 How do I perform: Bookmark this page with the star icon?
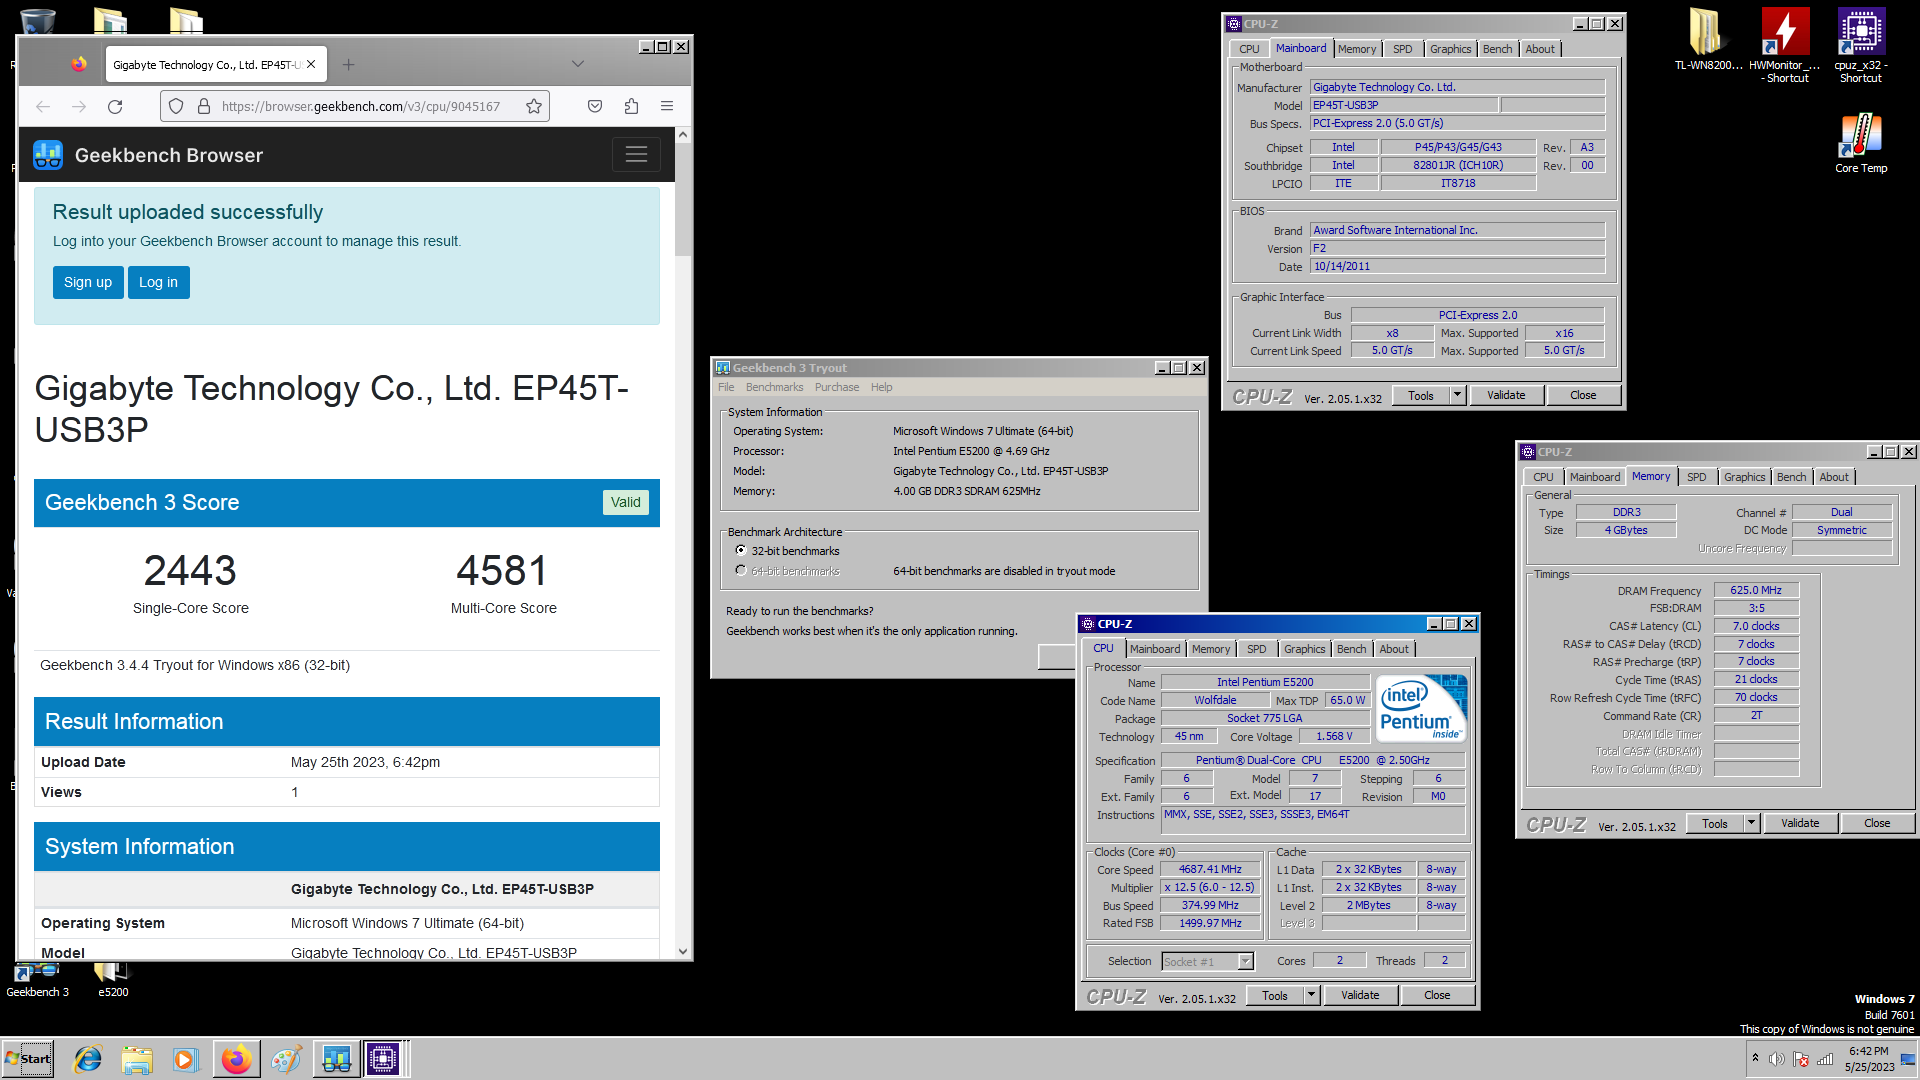pos(534,106)
